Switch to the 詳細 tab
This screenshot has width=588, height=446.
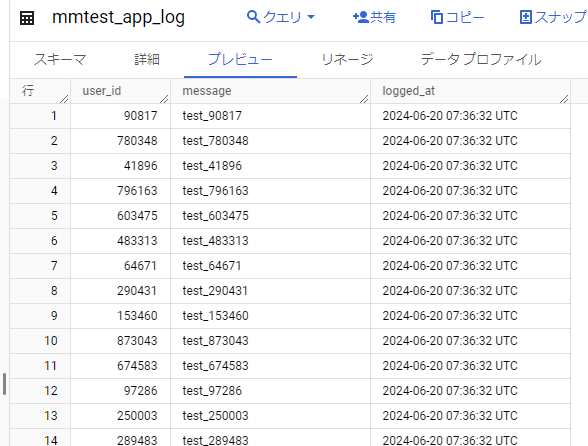pos(147,59)
